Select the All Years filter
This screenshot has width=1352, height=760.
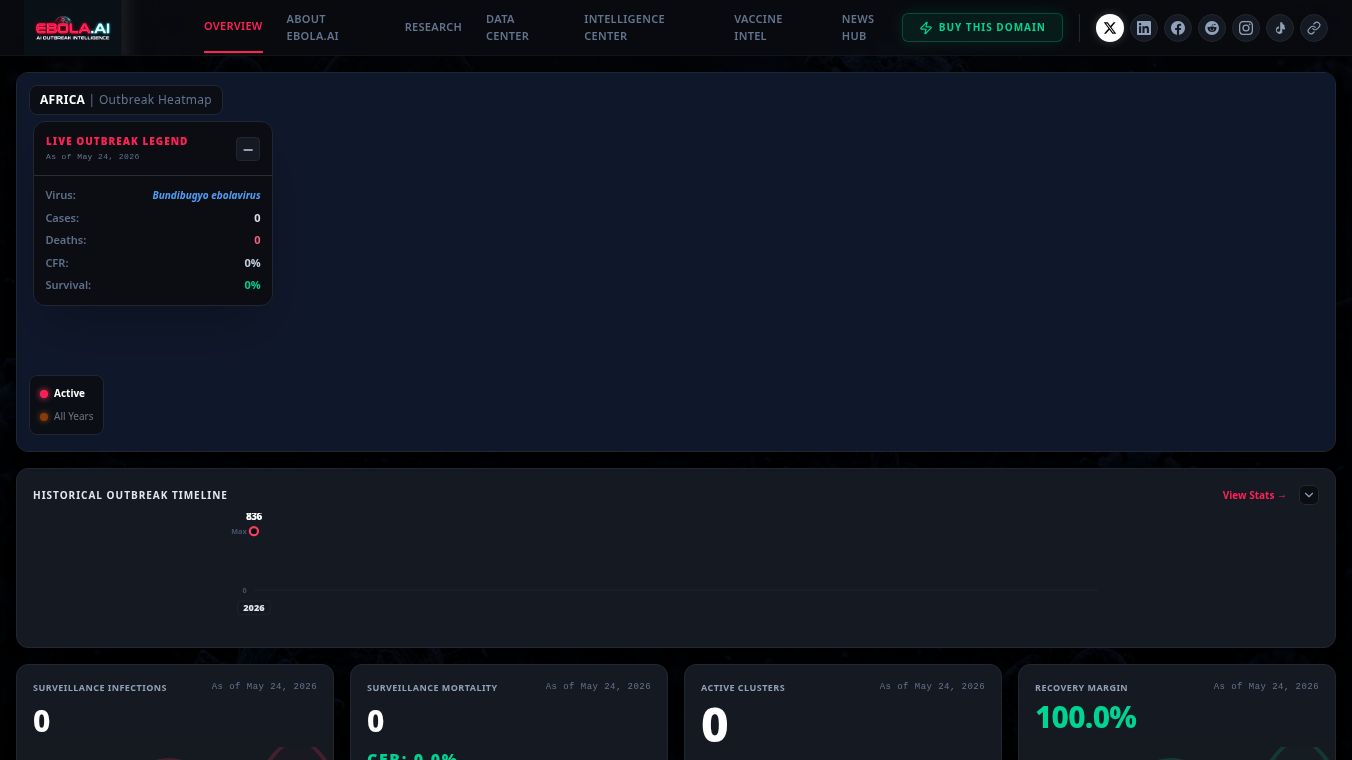[x=66, y=417]
